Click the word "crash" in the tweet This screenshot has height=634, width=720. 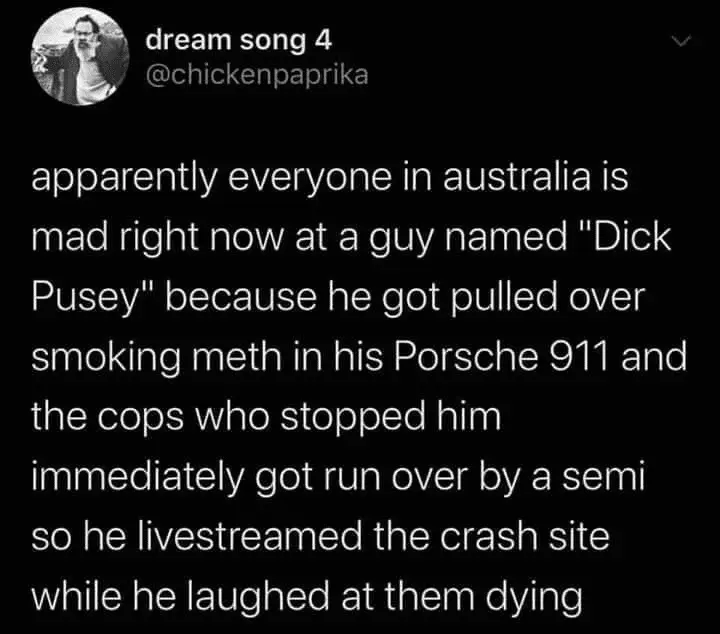pos(489,536)
